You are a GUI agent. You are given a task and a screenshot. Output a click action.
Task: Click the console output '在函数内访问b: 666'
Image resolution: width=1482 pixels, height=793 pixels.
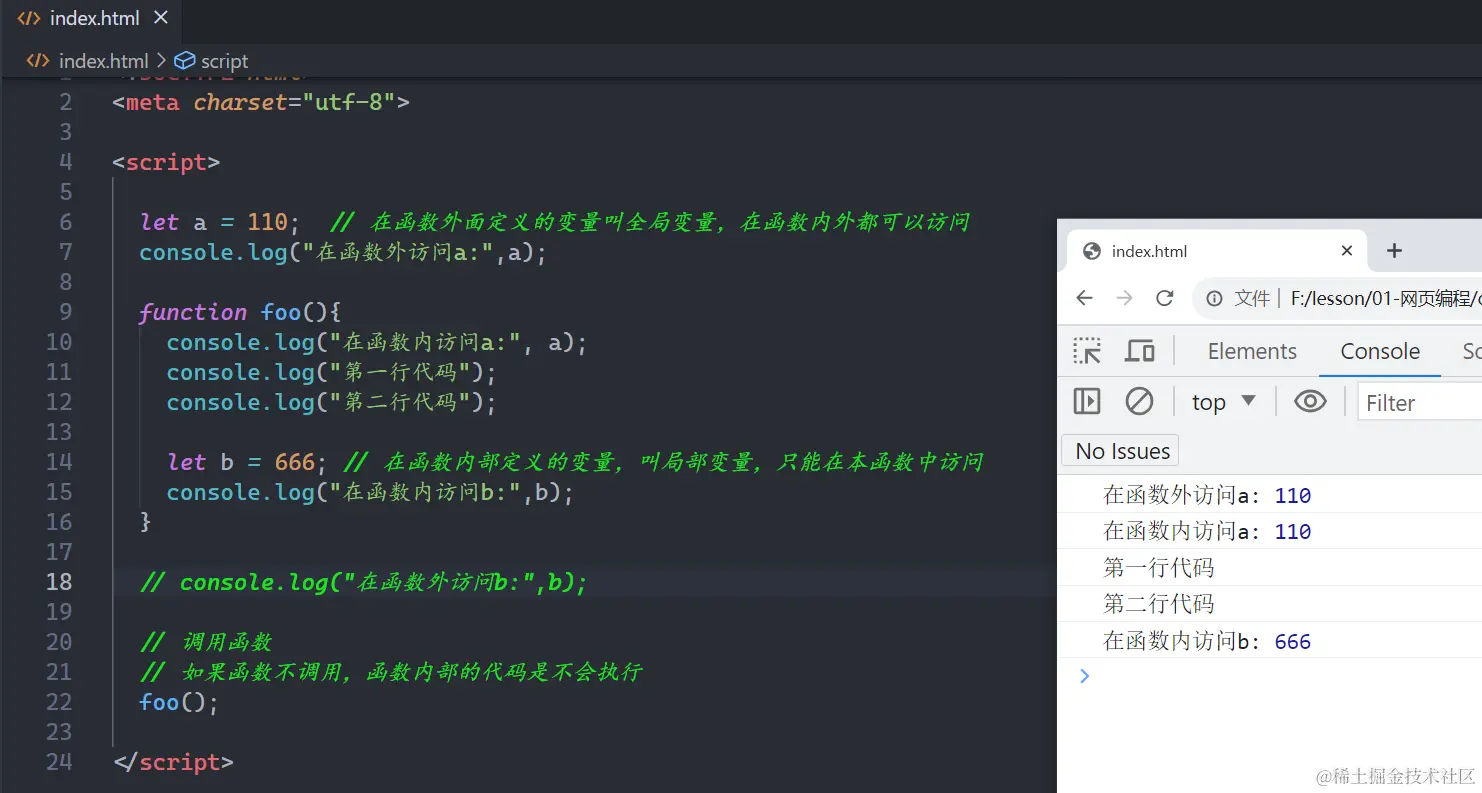[x=1207, y=641]
